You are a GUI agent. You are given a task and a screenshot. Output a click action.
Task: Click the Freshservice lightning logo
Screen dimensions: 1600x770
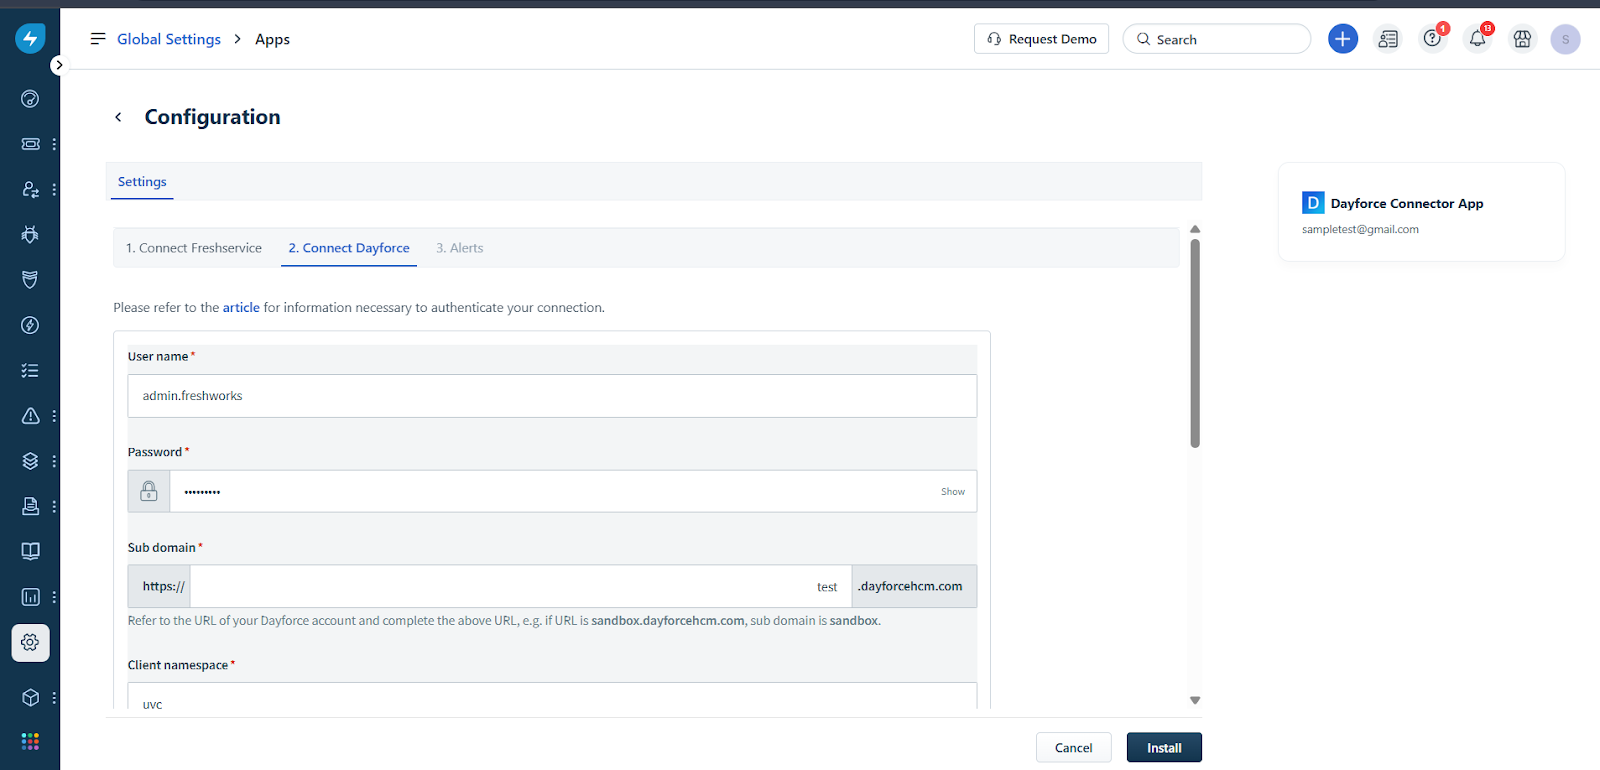coord(30,39)
